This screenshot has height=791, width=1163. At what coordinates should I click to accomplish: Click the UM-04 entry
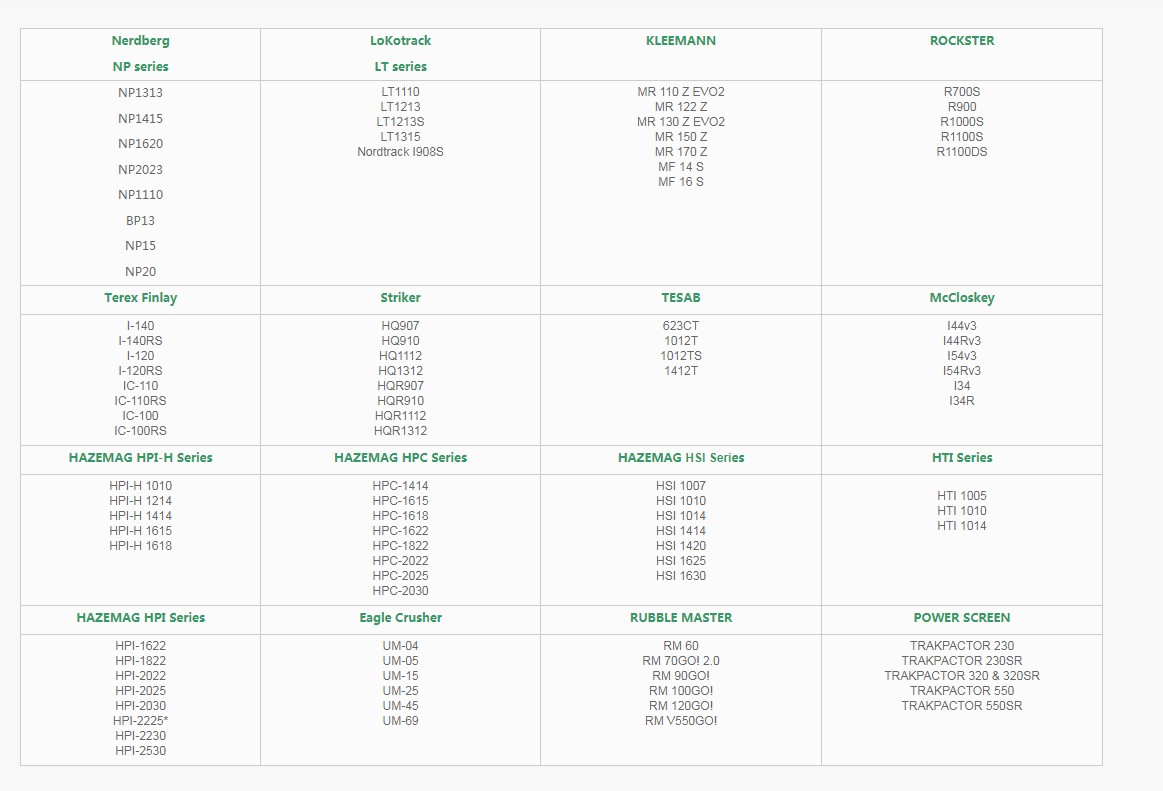(401, 646)
